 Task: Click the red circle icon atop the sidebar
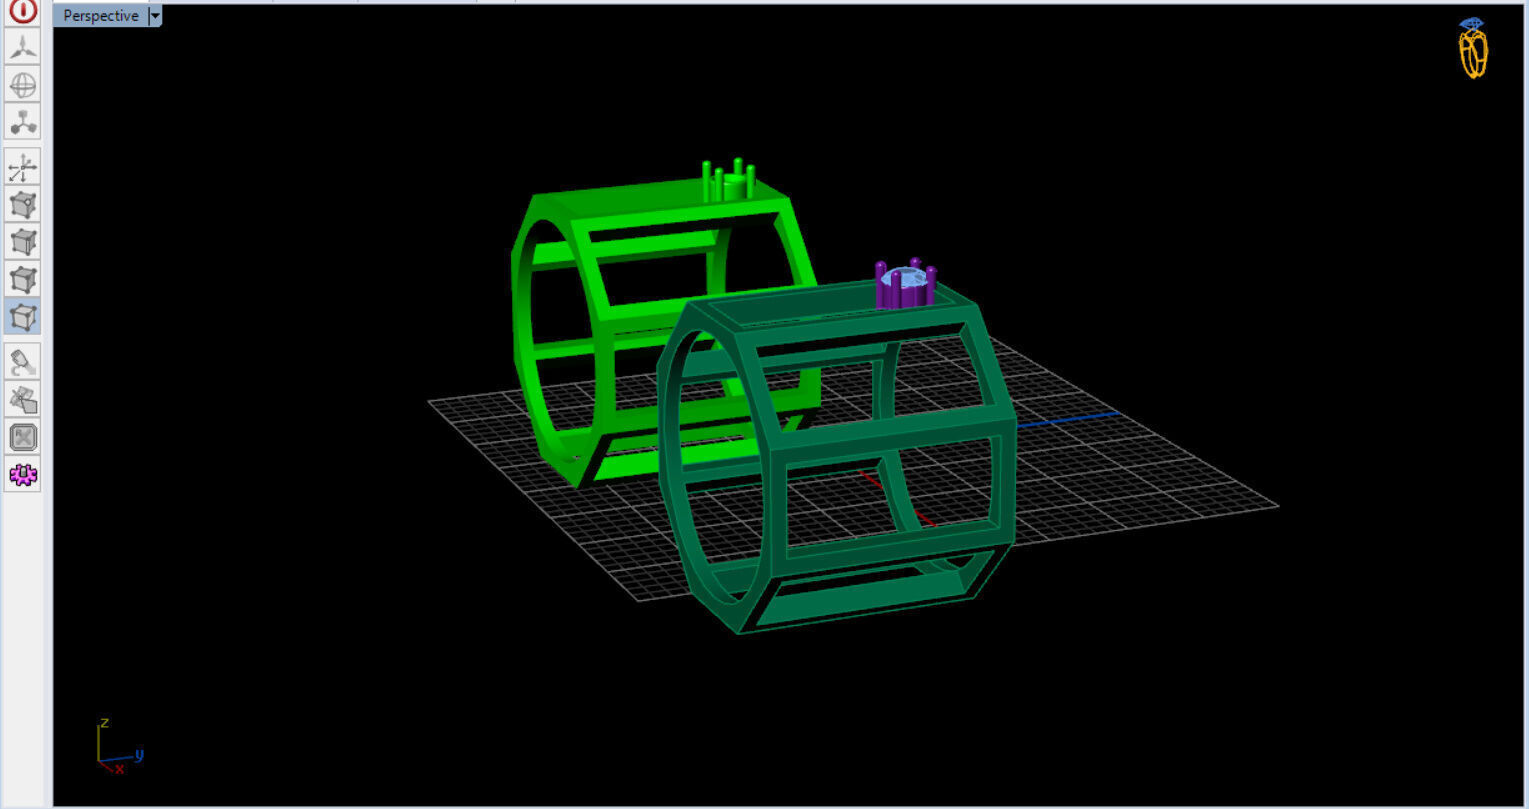coord(23,11)
